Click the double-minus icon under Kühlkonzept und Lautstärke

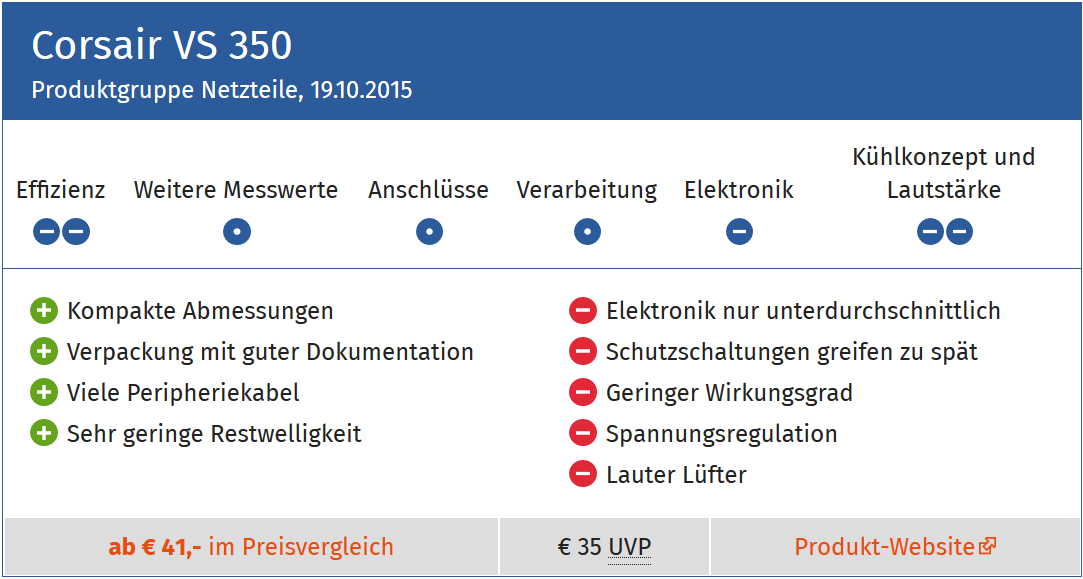[945, 231]
